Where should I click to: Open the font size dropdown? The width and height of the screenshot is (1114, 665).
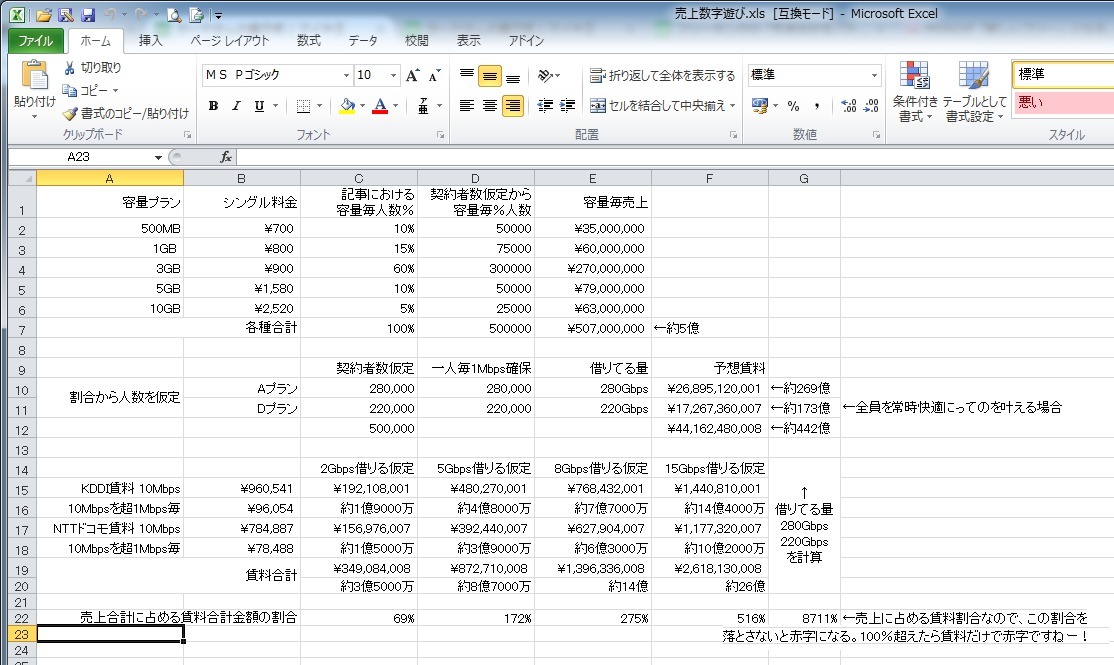(x=393, y=76)
